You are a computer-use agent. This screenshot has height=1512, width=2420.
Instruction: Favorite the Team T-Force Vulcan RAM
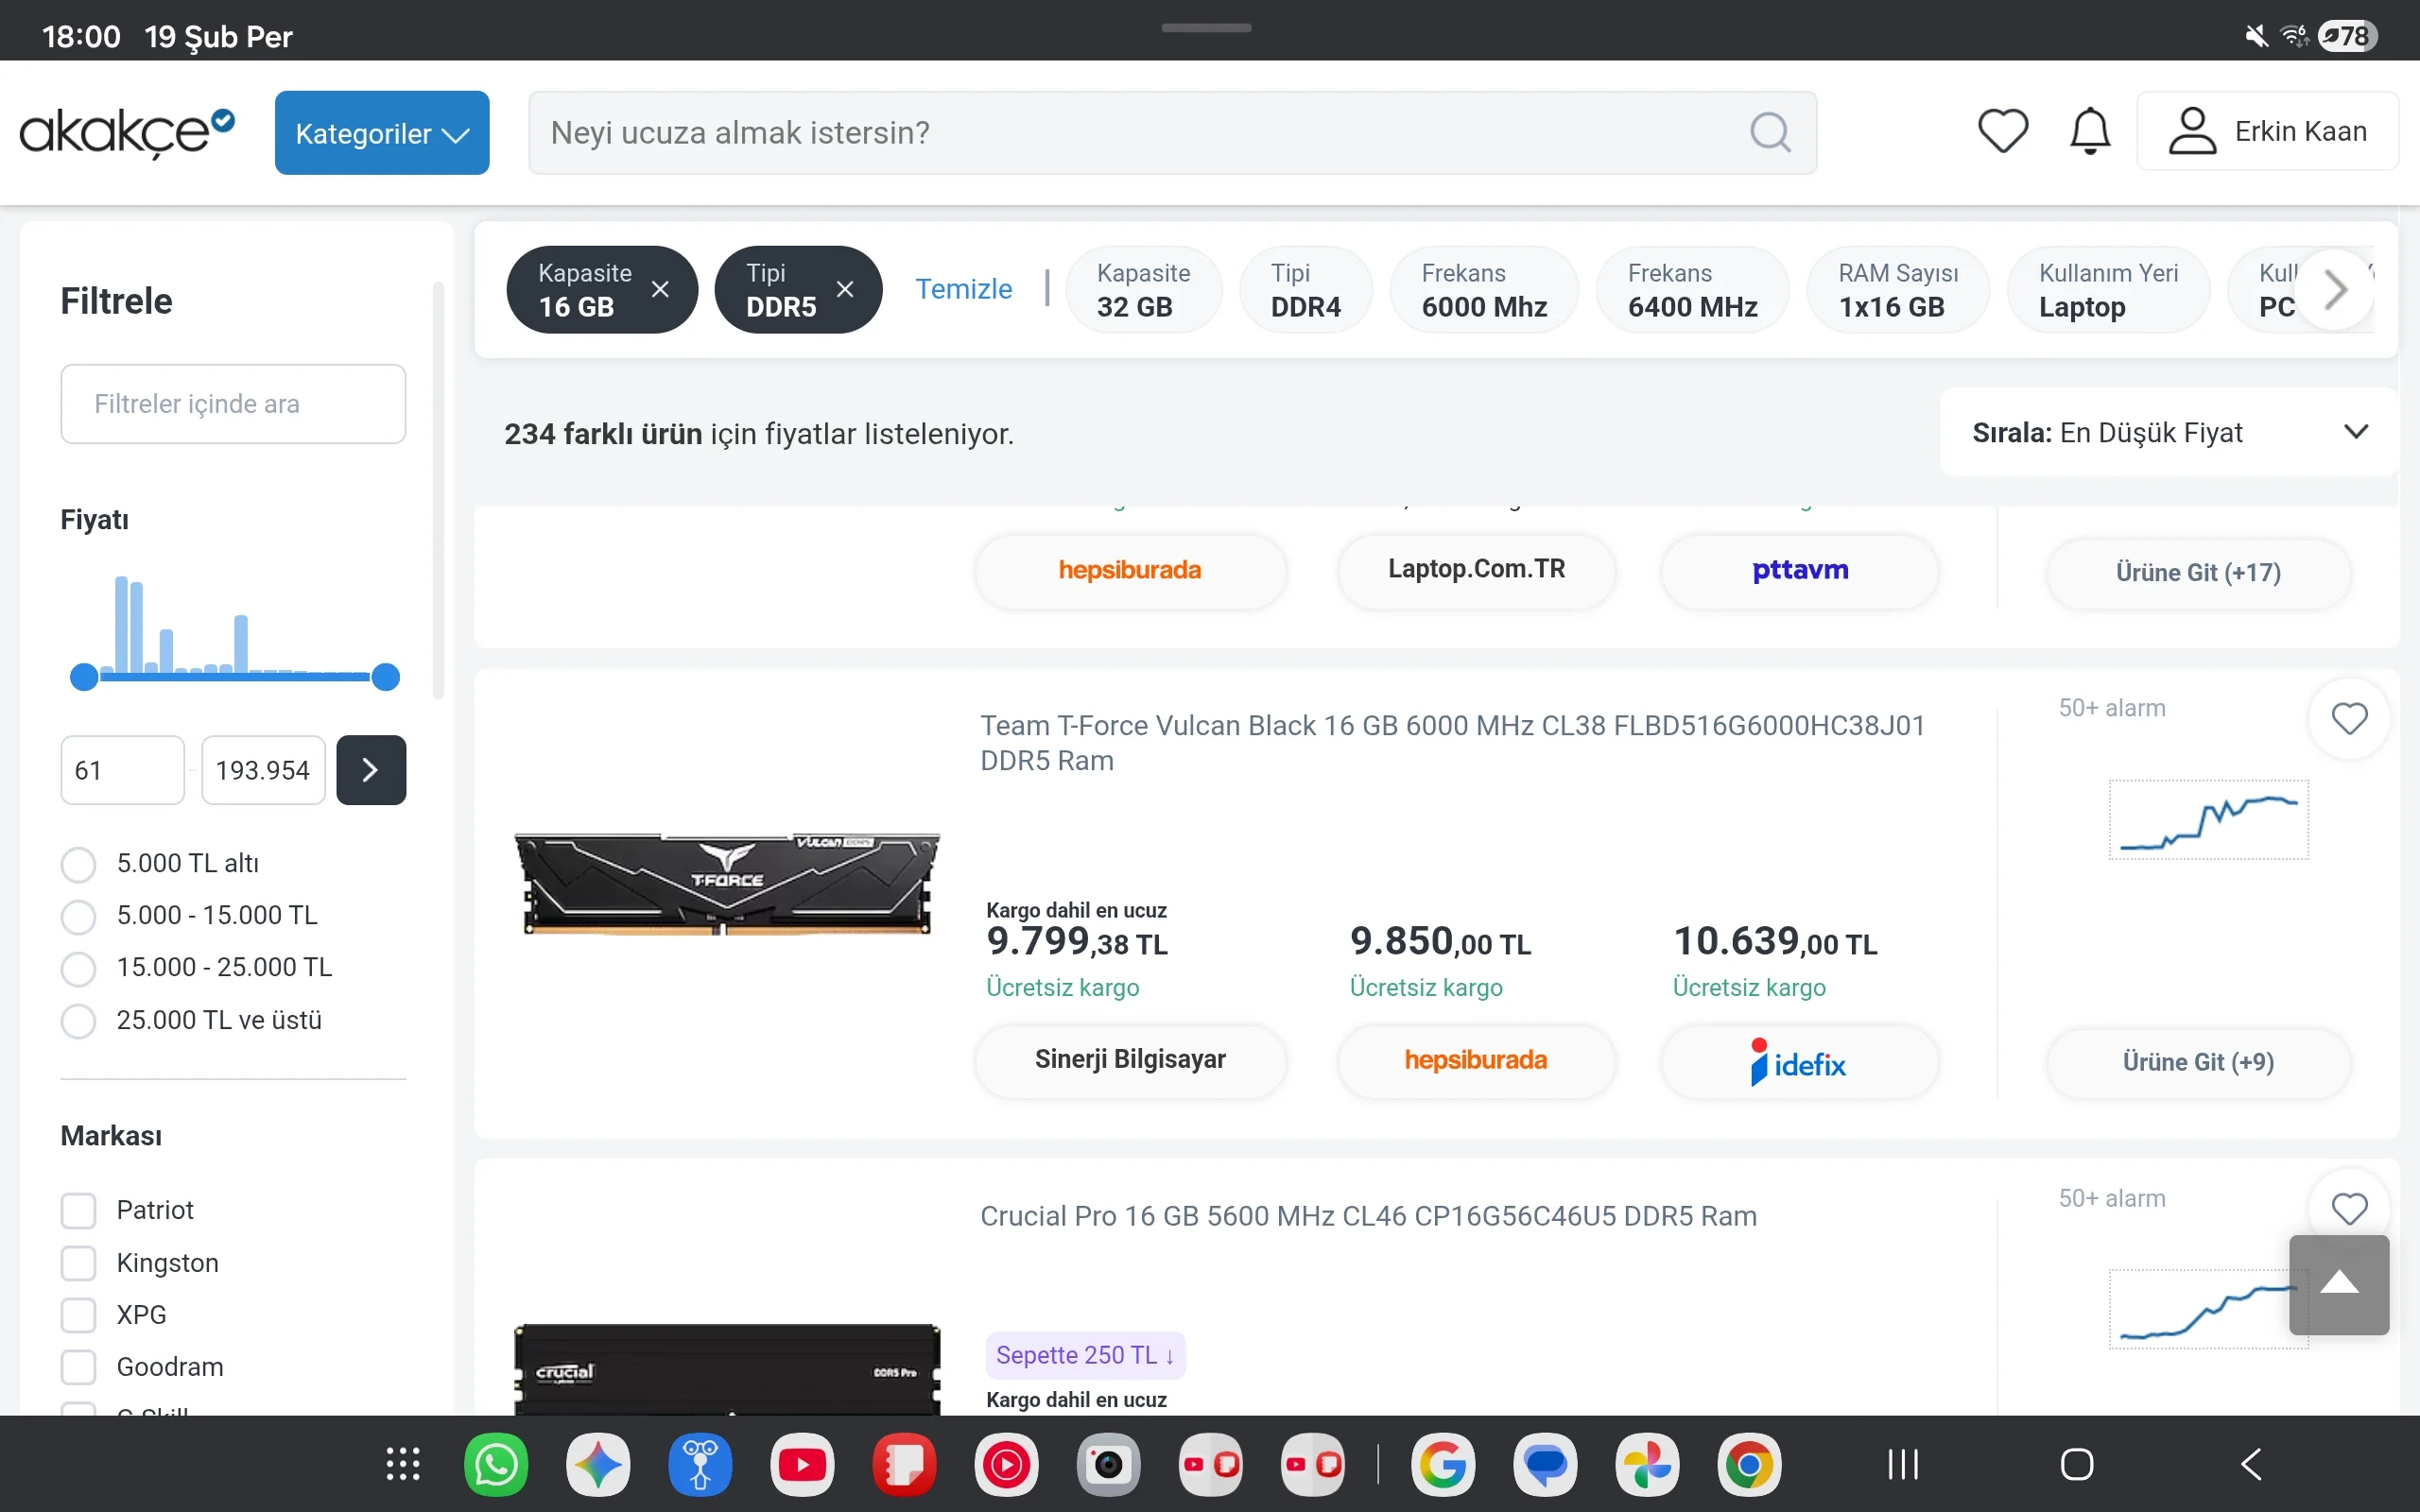point(2348,719)
